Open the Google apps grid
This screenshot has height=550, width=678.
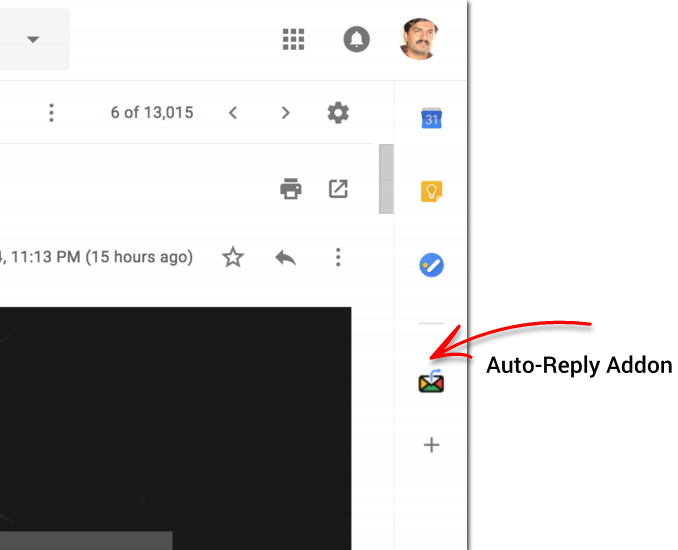294,39
